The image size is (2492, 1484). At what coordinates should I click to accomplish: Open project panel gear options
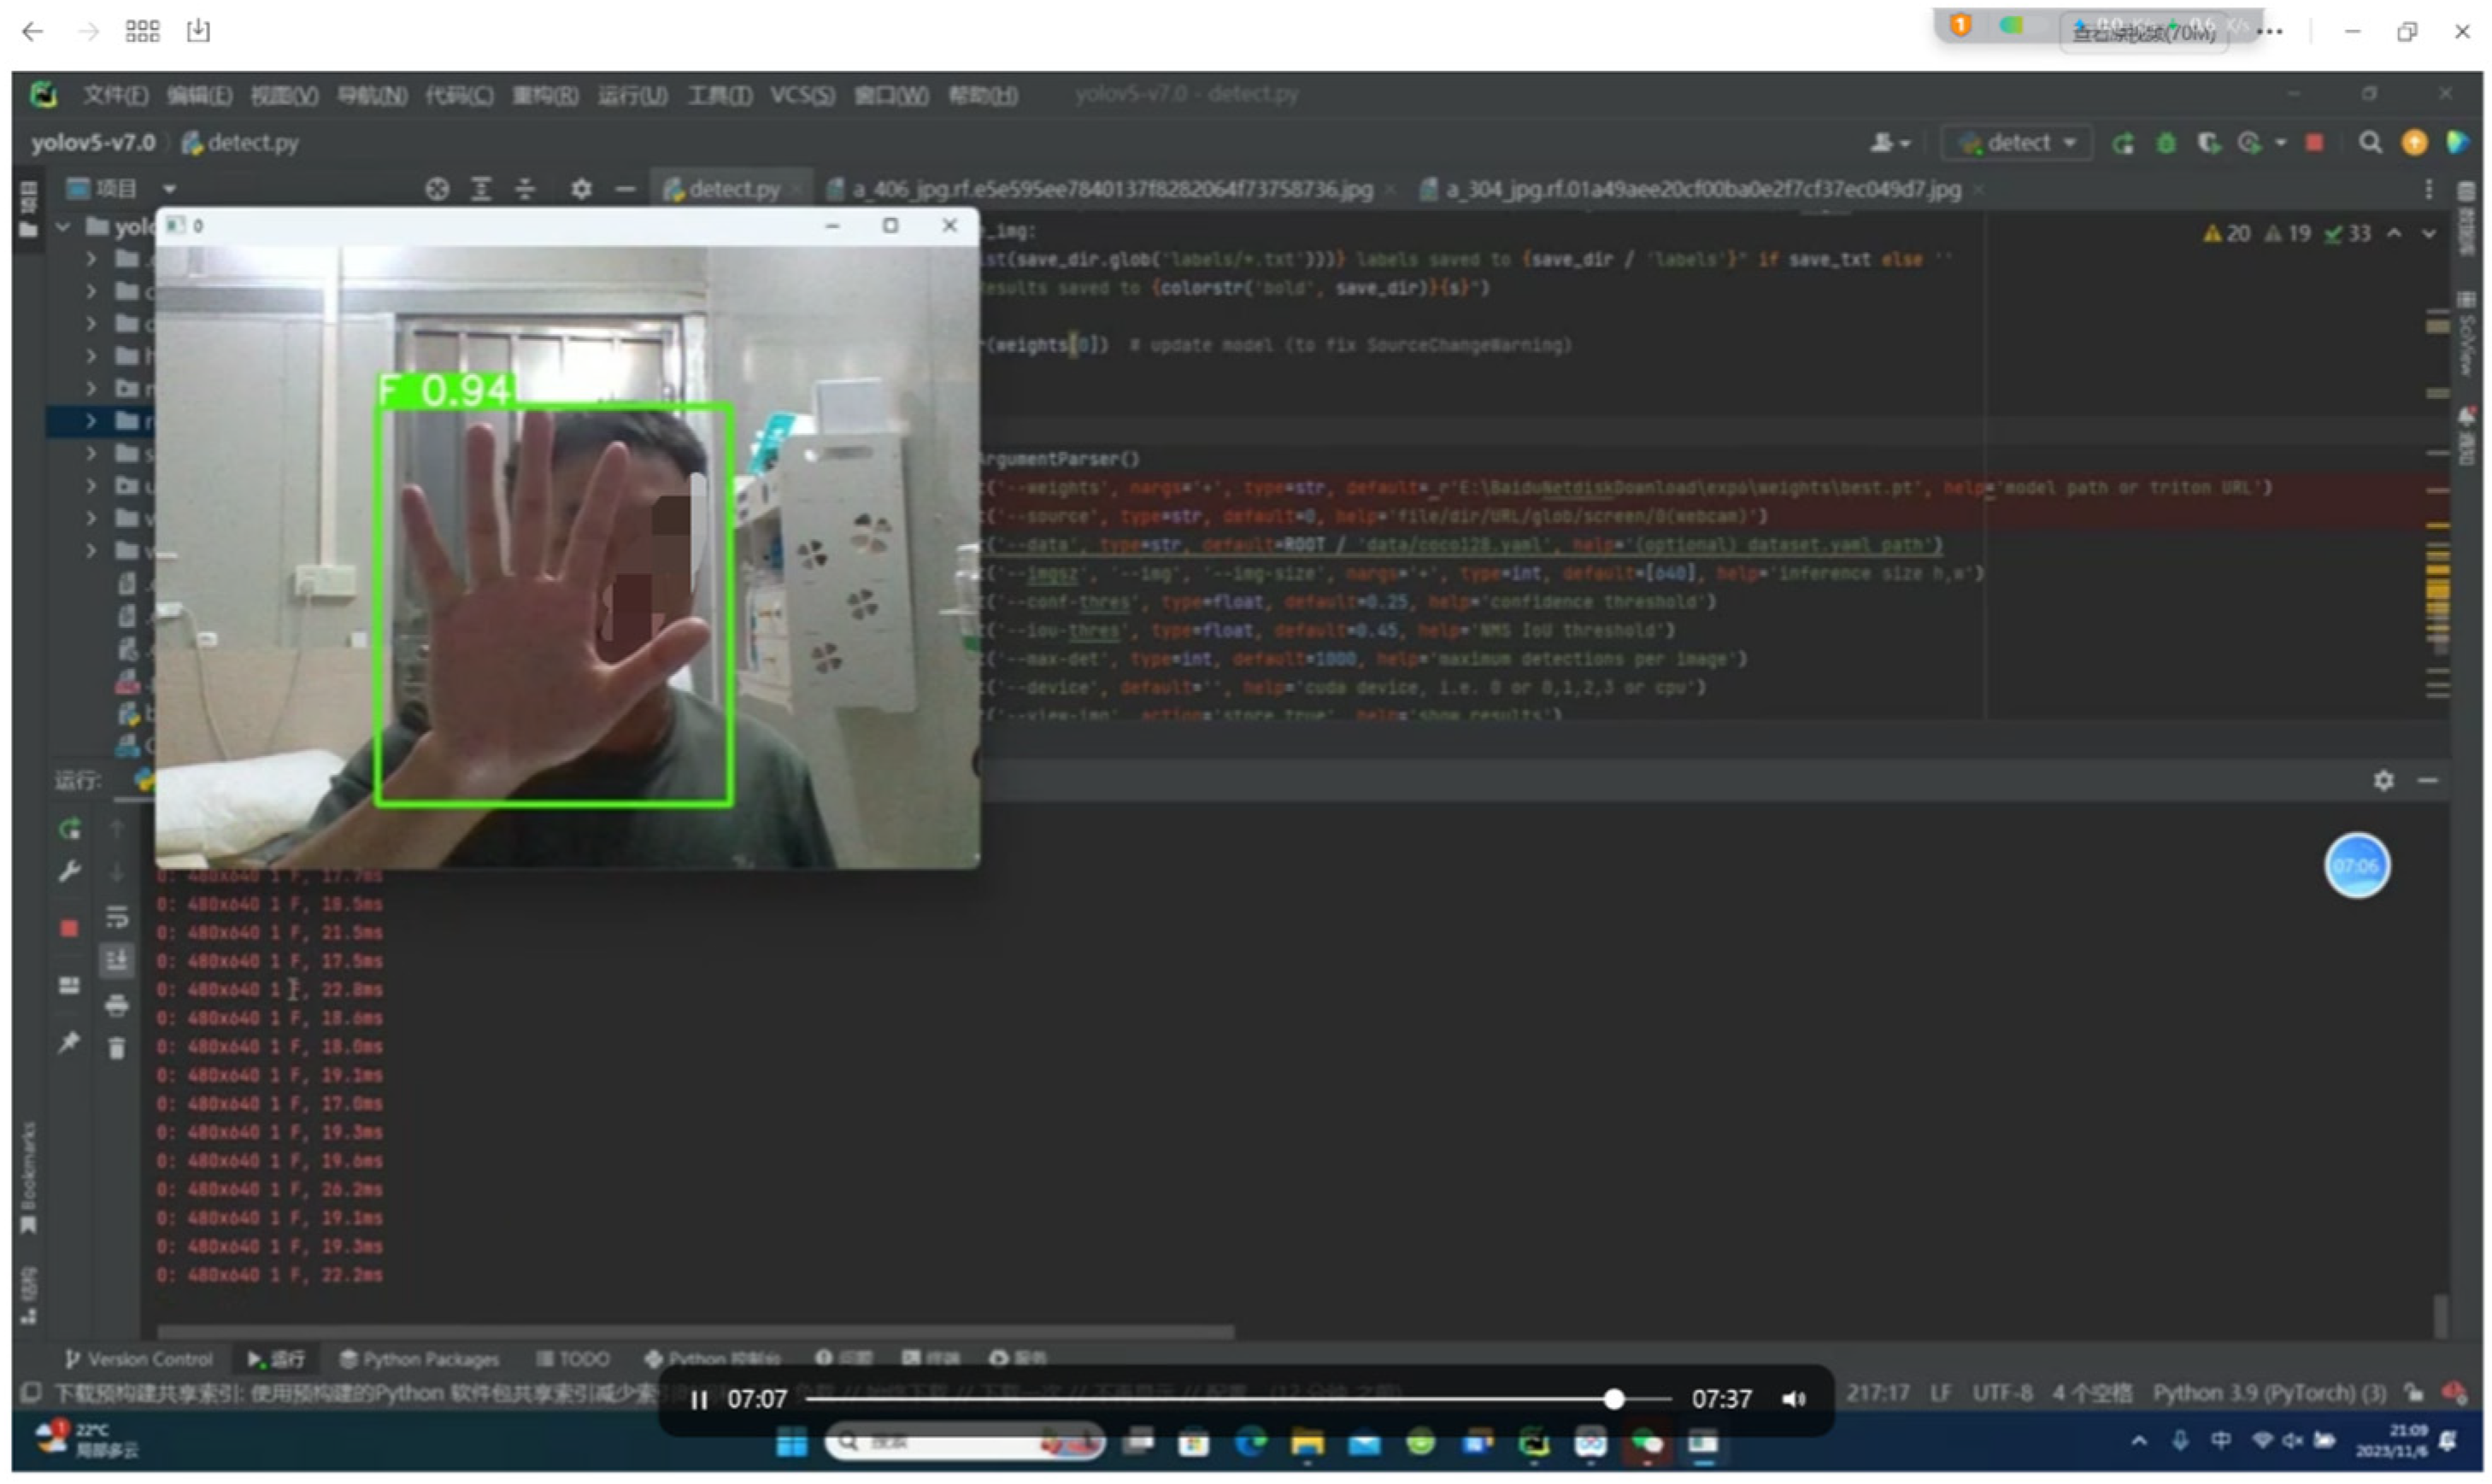click(x=581, y=189)
